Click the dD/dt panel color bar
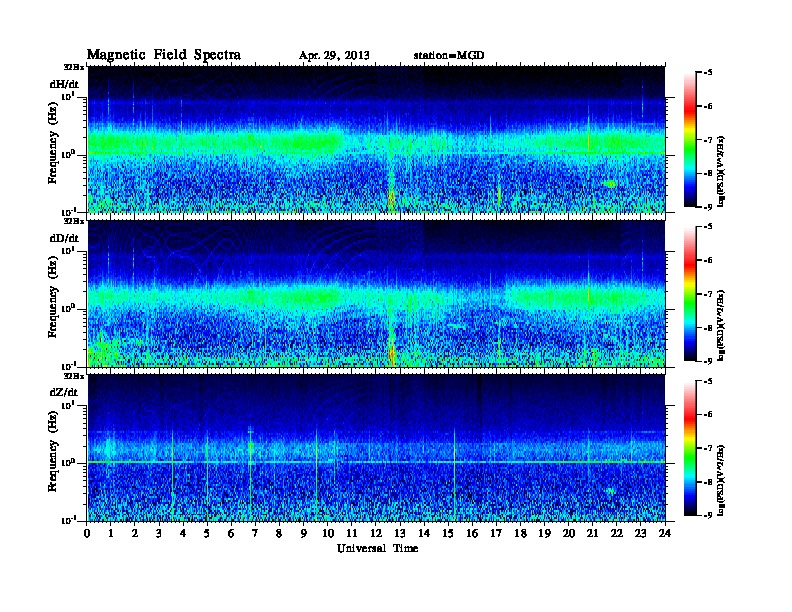 coord(690,294)
